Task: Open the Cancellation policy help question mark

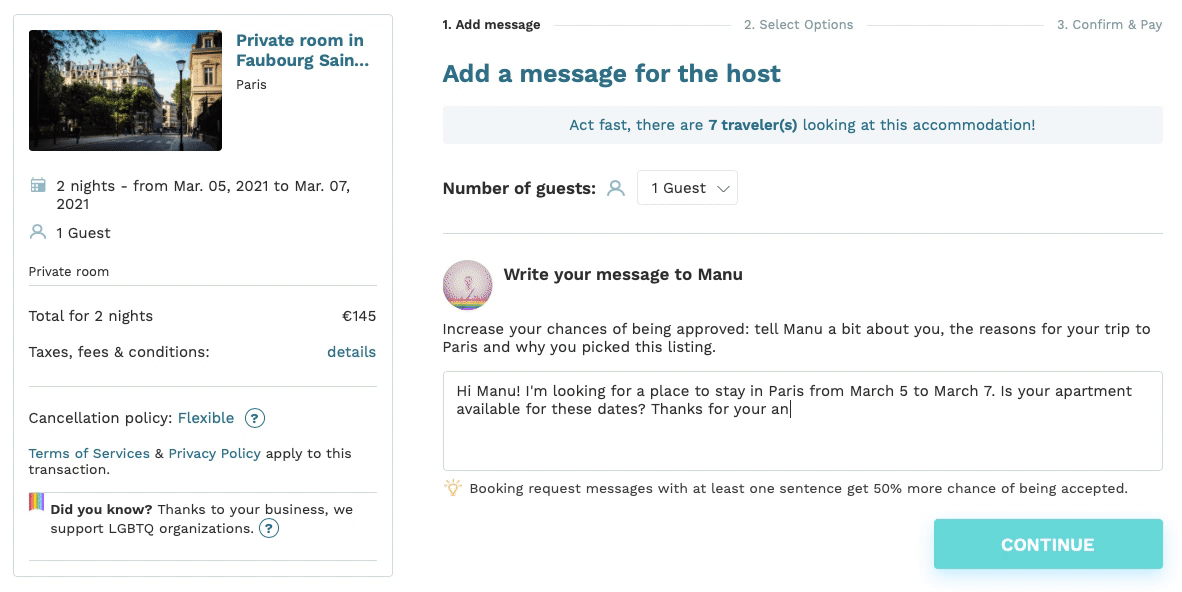Action: pos(255,418)
